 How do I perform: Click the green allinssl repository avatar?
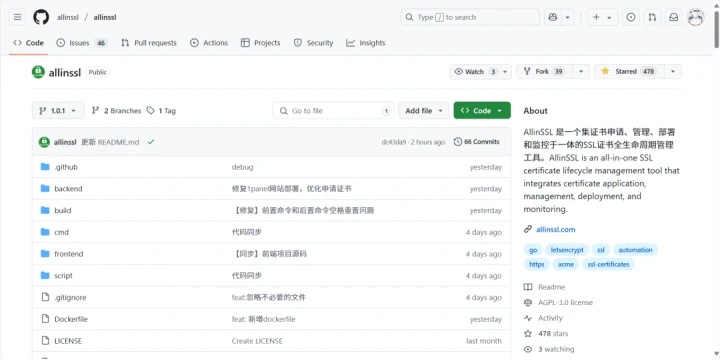(x=38, y=72)
